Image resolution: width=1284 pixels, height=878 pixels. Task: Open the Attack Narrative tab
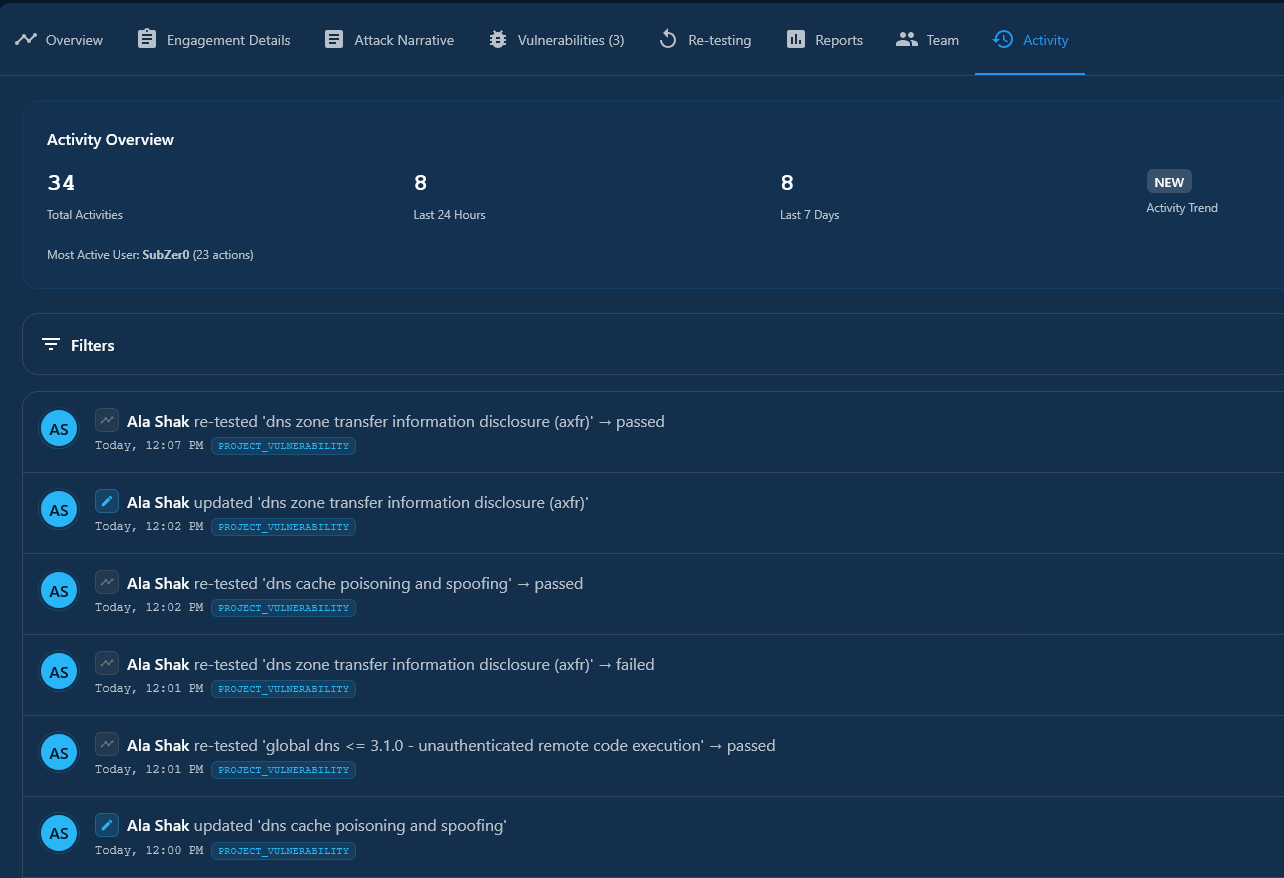389,40
